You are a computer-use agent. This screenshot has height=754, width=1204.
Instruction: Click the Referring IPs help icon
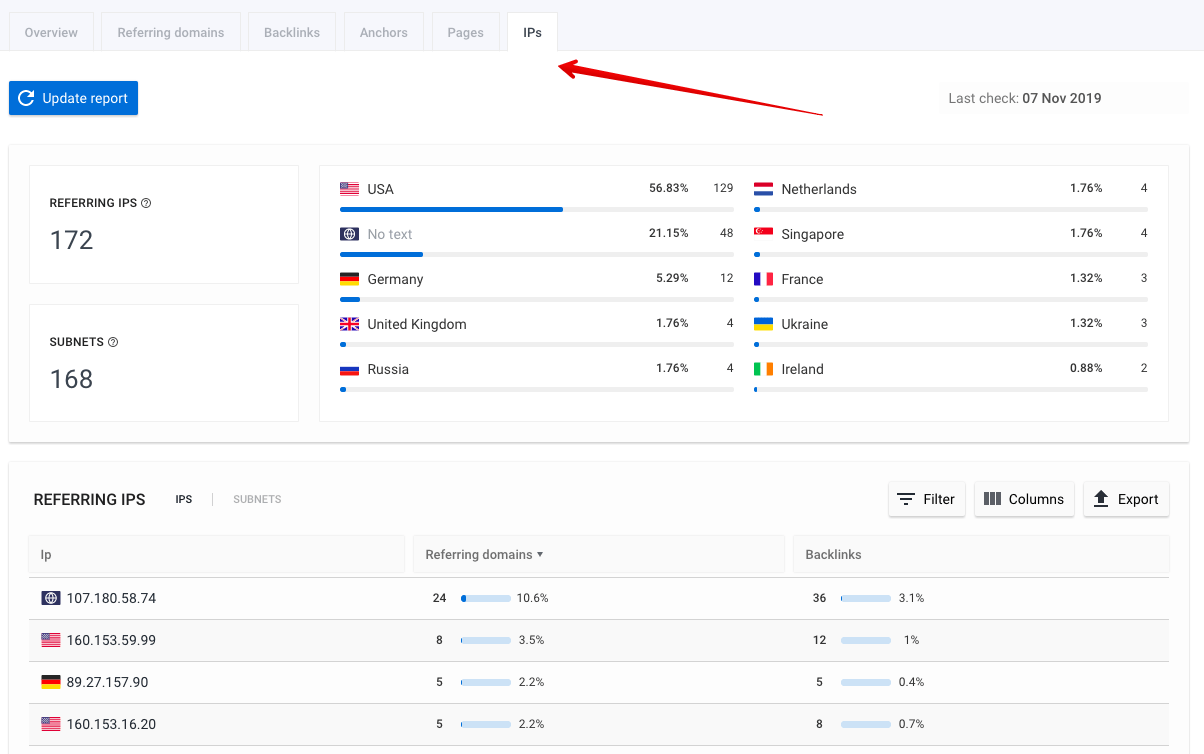tap(146, 203)
